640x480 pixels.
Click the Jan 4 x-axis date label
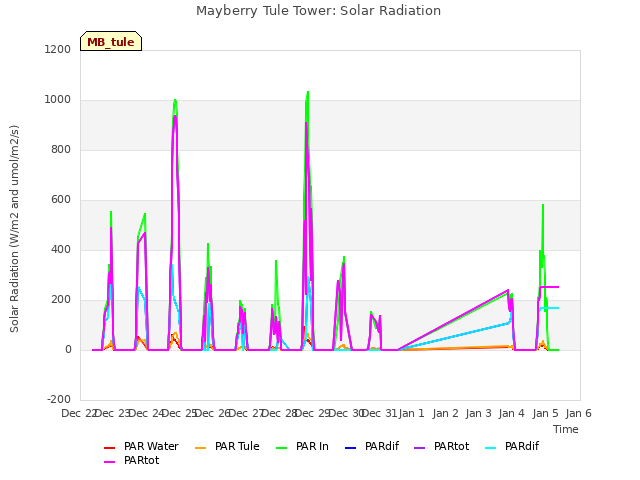click(512, 413)
